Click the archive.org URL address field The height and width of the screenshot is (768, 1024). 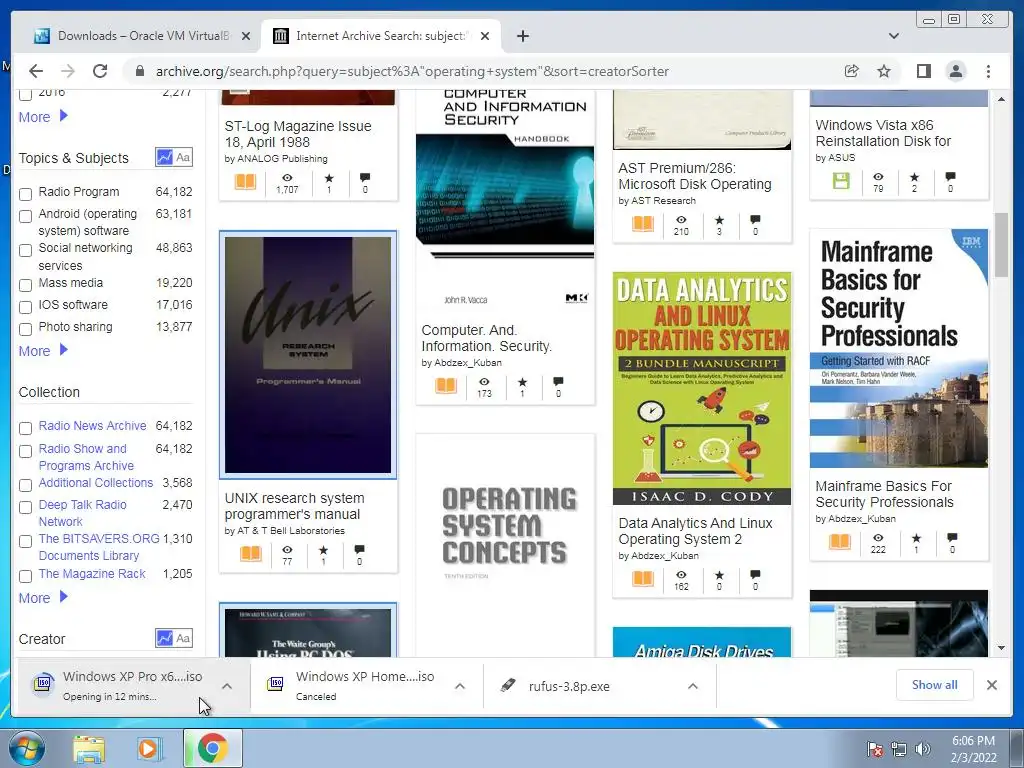click(411, 71)
